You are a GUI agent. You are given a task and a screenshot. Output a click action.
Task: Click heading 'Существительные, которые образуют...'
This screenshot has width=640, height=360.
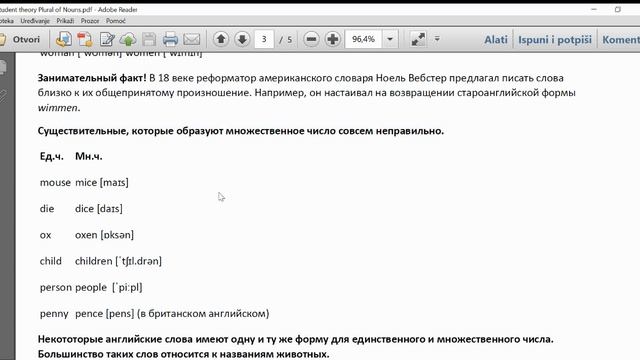click(241, 131)
